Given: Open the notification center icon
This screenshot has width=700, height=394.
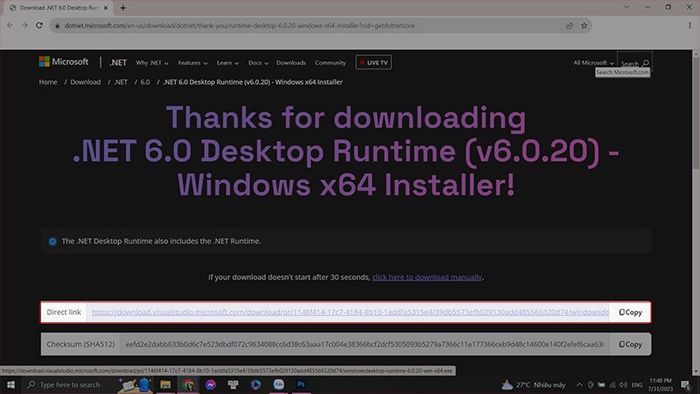Looking at the screenshot, I should [686, 385].
